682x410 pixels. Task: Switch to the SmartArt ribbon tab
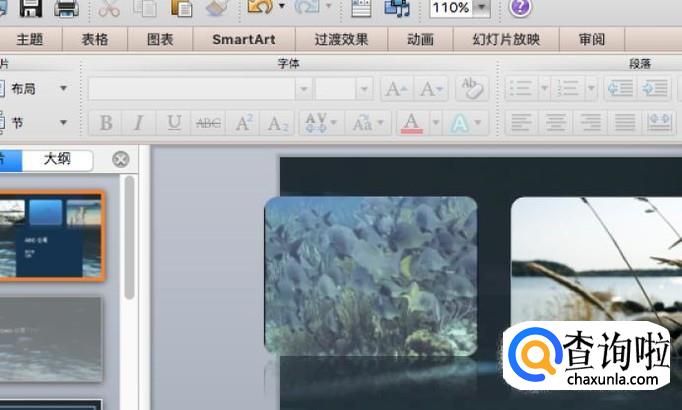(x=242, y=40)
